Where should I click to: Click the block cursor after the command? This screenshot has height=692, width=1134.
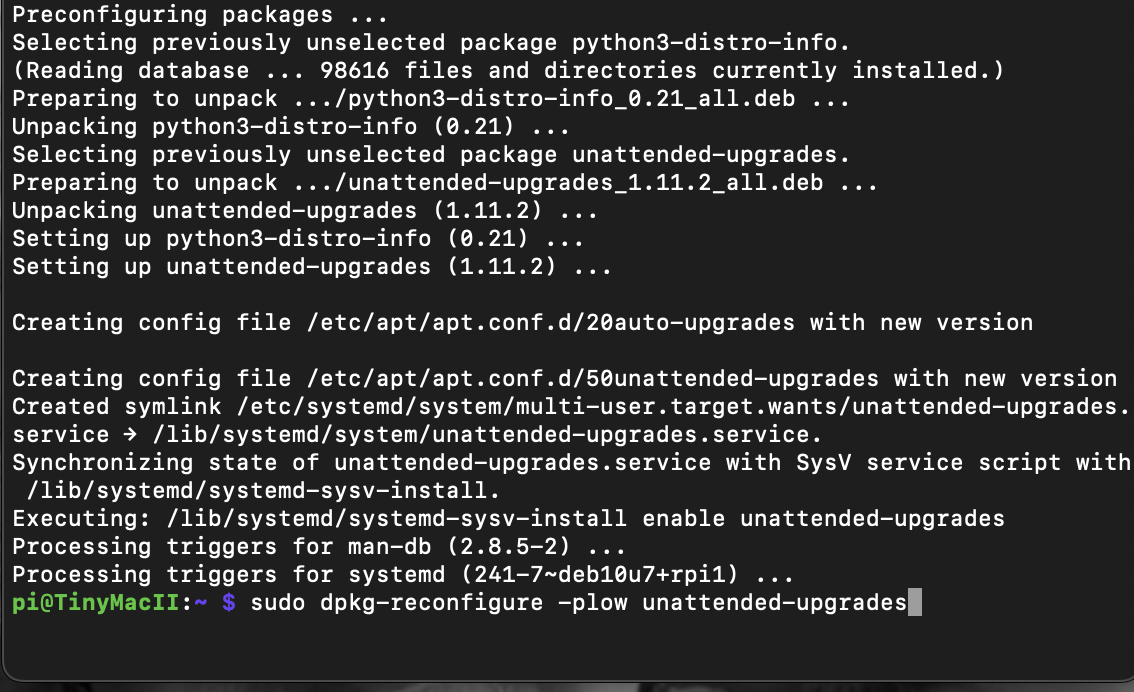[914, 603]
